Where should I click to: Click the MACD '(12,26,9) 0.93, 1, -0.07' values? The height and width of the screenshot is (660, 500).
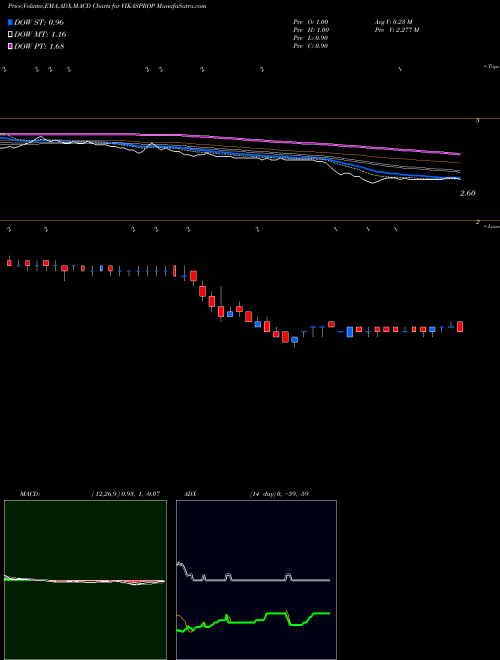point(125,494)
